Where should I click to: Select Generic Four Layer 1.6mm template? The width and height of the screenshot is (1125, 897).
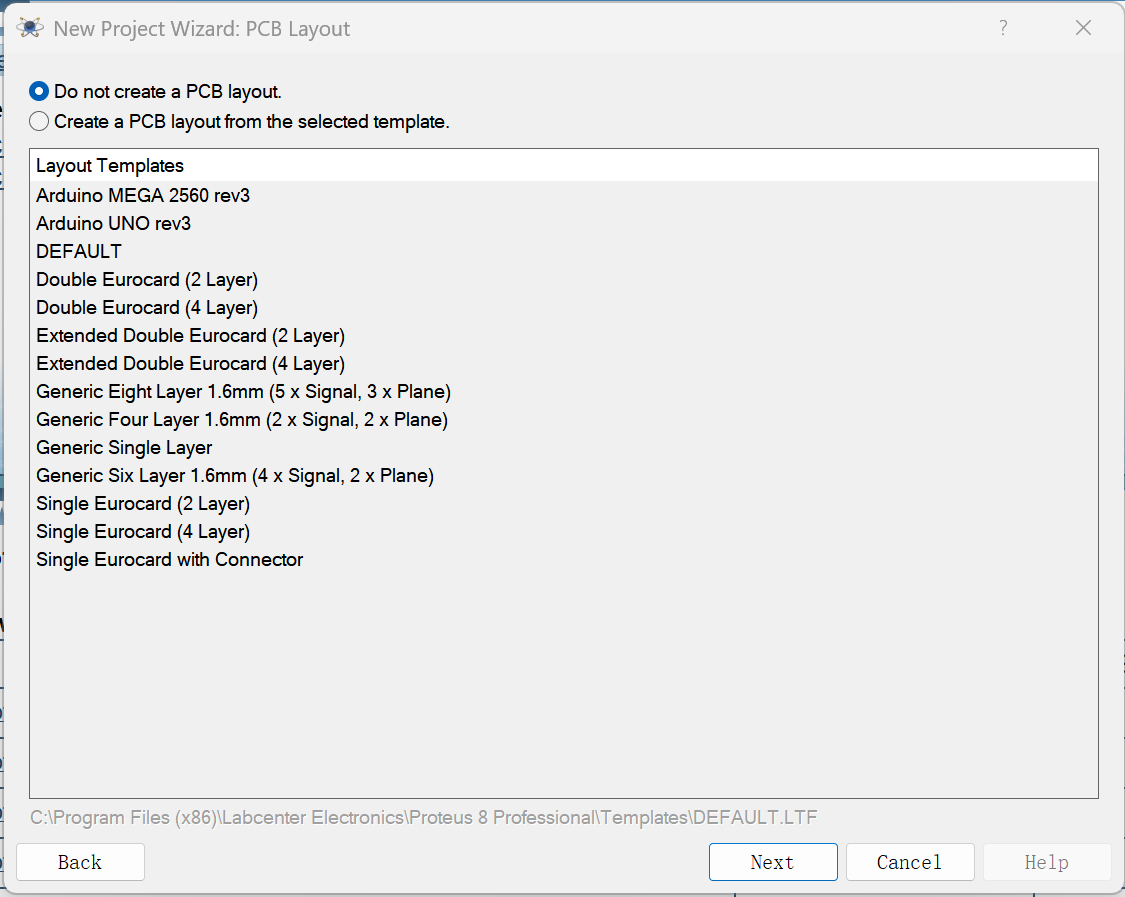click(242, 419)
